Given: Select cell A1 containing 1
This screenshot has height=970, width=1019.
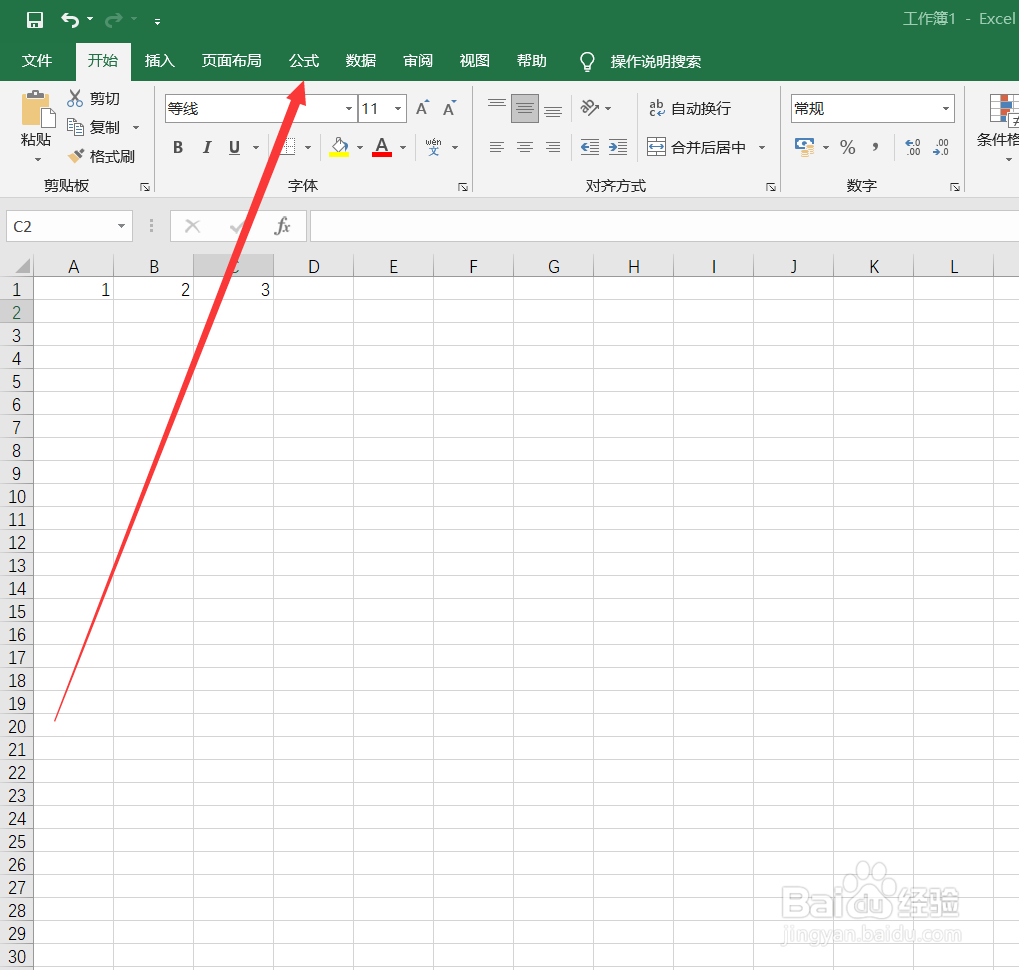Looking at the screenshot, I should click(x=73, y=289).
